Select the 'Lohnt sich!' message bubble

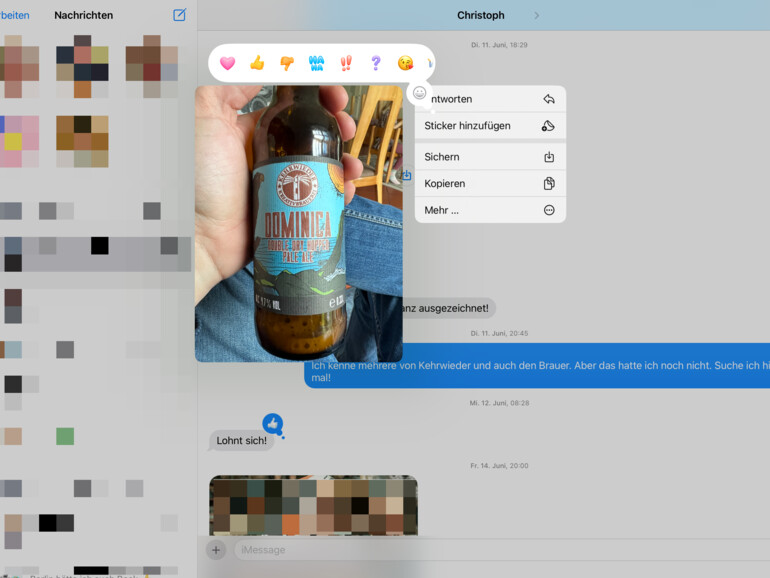coord(241,440)
